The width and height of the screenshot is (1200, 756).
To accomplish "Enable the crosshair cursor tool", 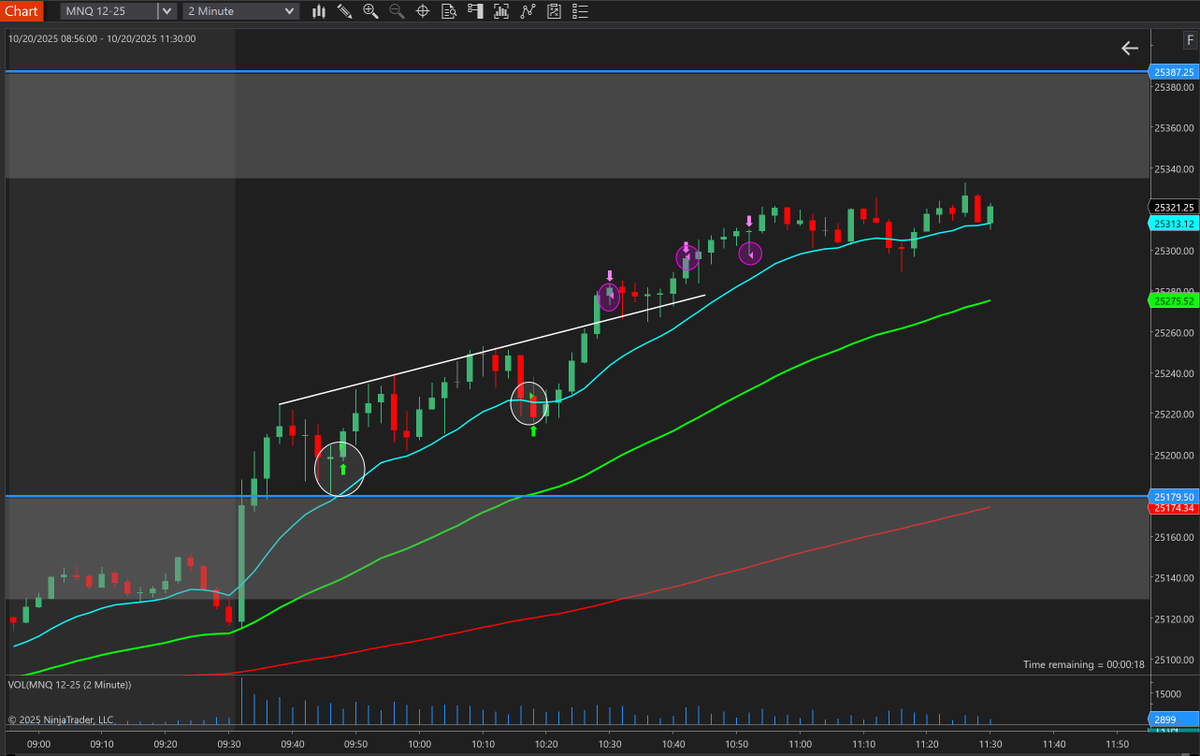I will (422, 11).
